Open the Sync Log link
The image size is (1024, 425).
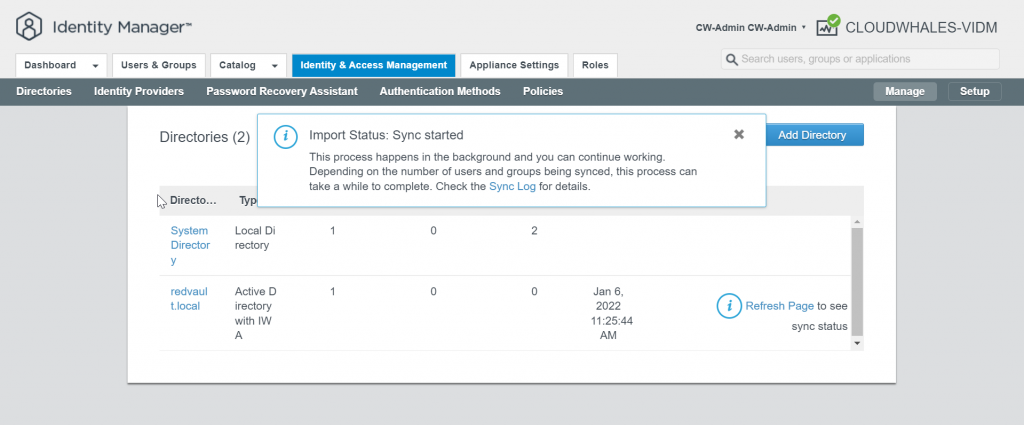512,186
